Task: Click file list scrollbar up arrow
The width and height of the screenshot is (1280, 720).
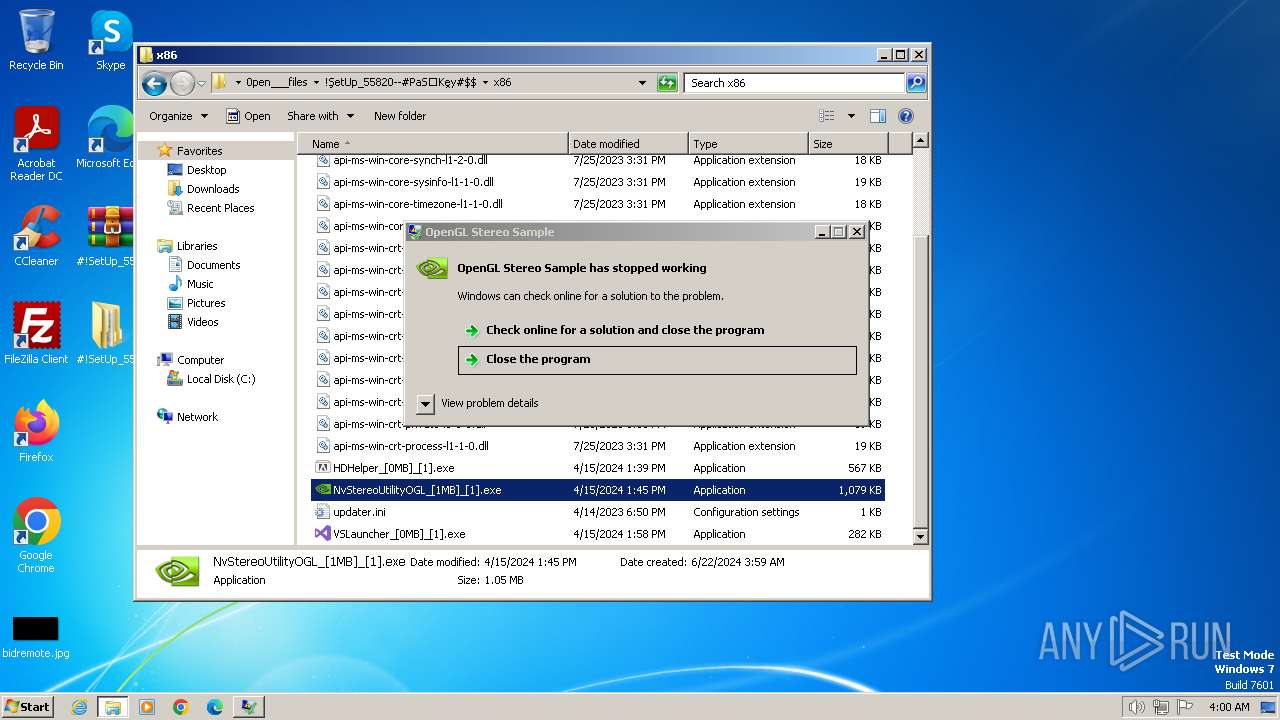Action: tap(921, 141)
